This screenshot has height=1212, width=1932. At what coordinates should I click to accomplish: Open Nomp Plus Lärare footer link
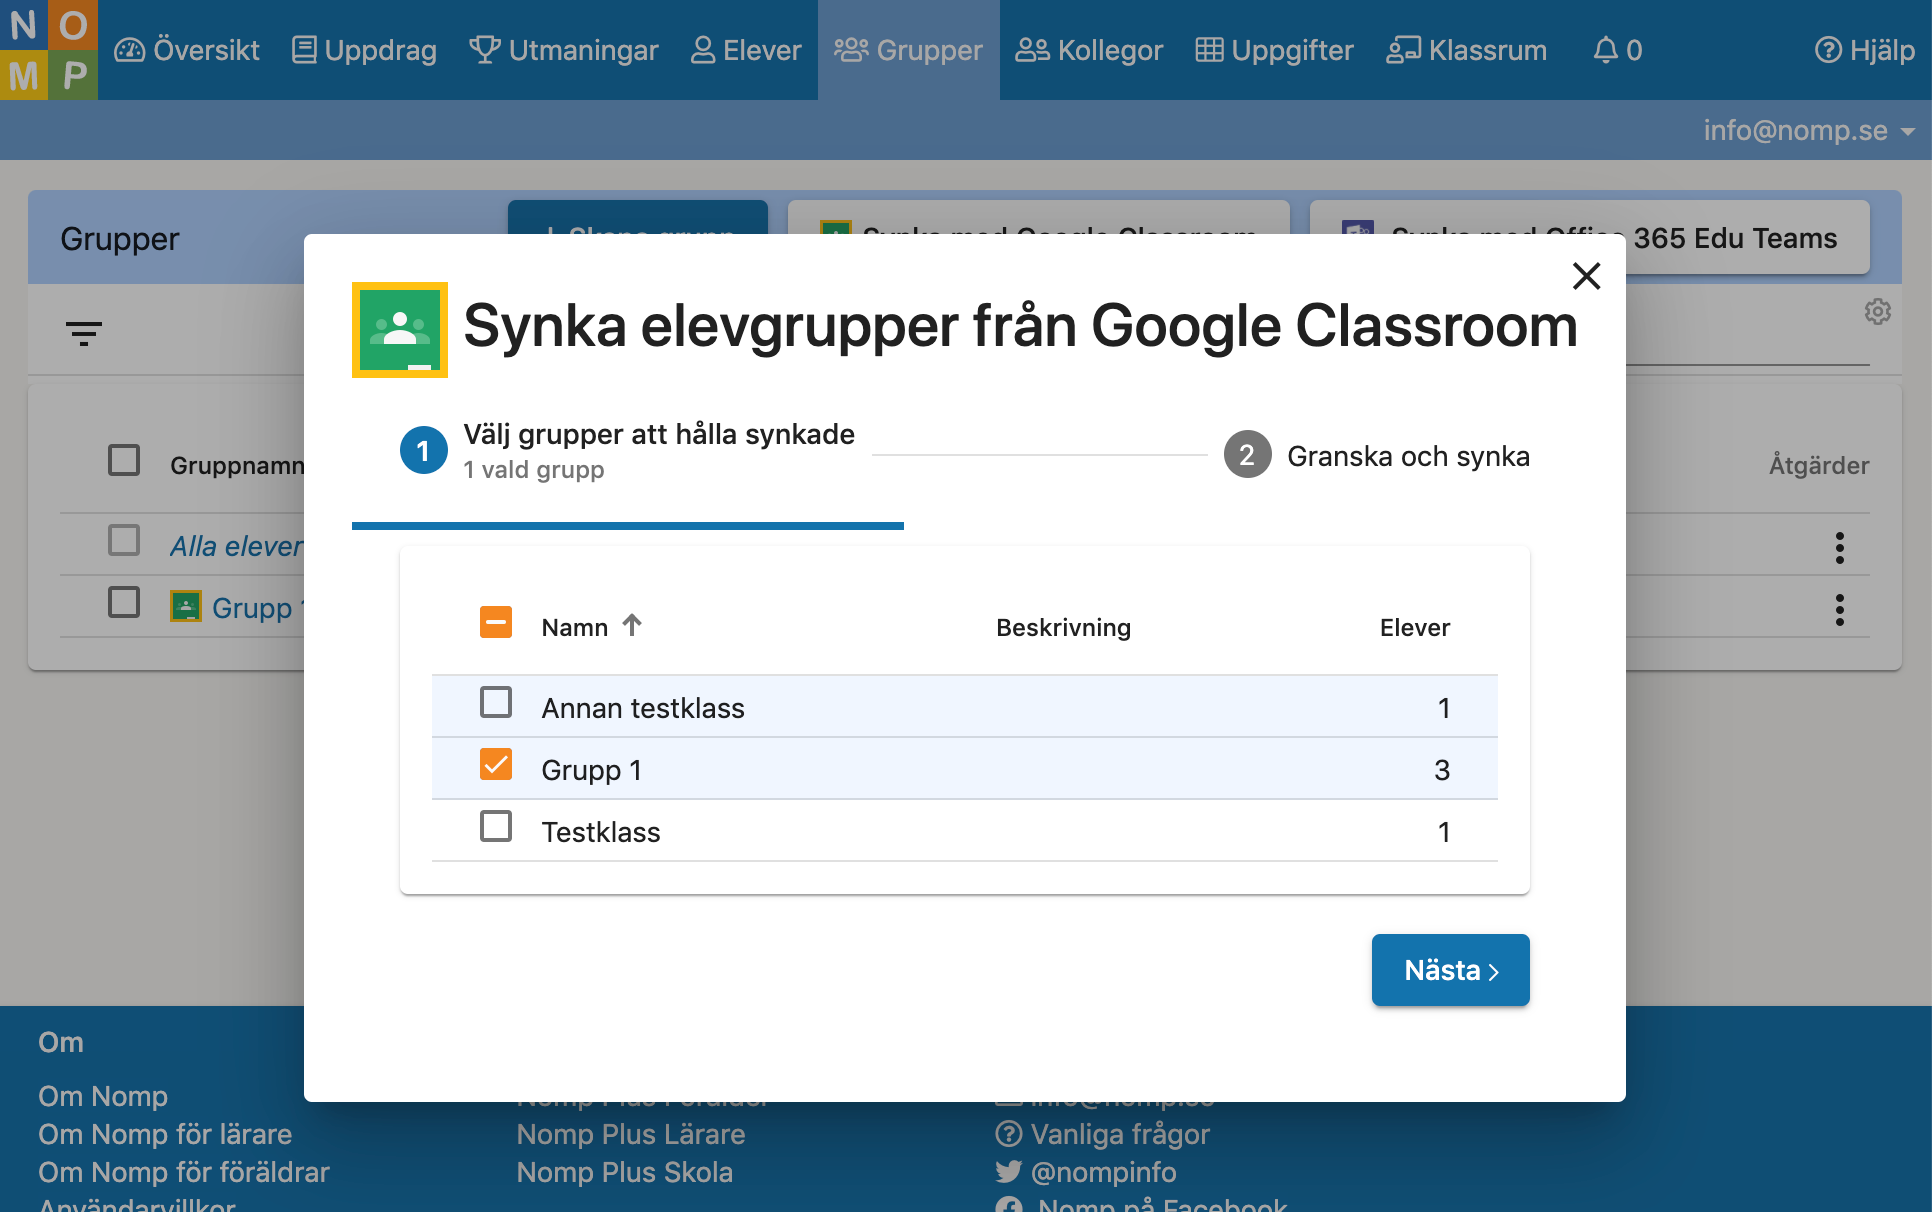tap(631, 1134)
